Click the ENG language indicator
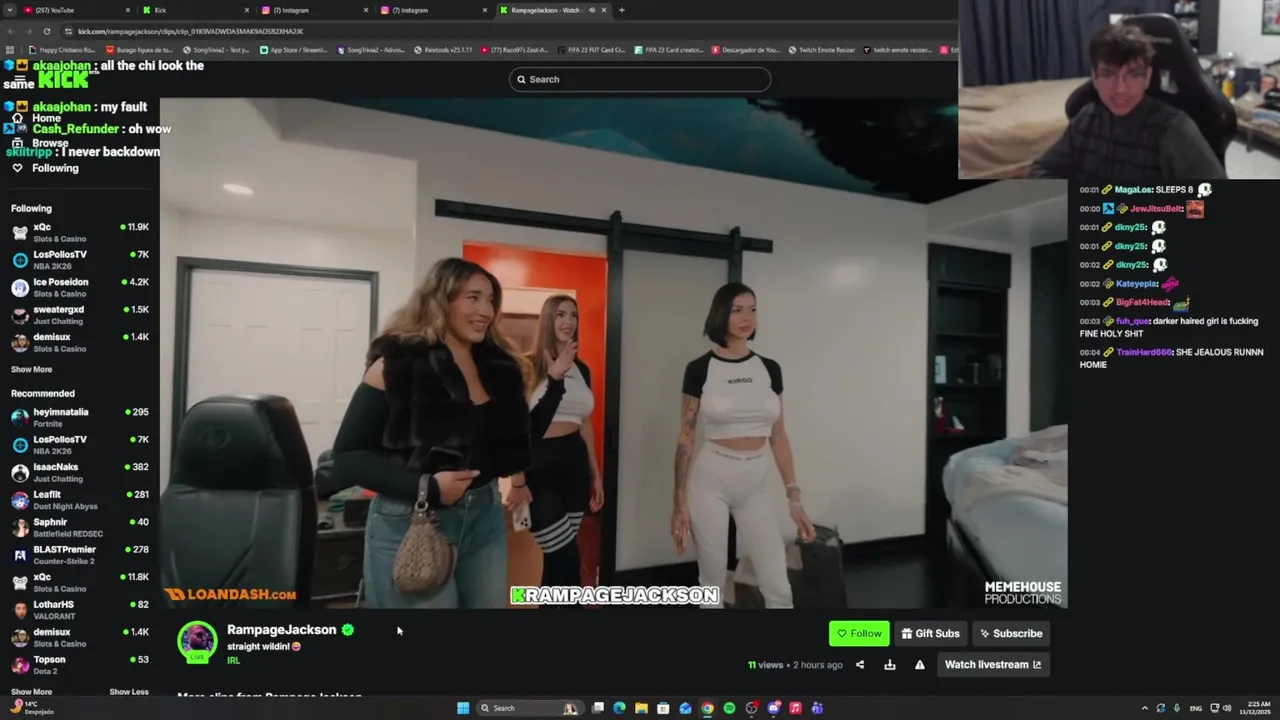 (x=1196, y=708)
